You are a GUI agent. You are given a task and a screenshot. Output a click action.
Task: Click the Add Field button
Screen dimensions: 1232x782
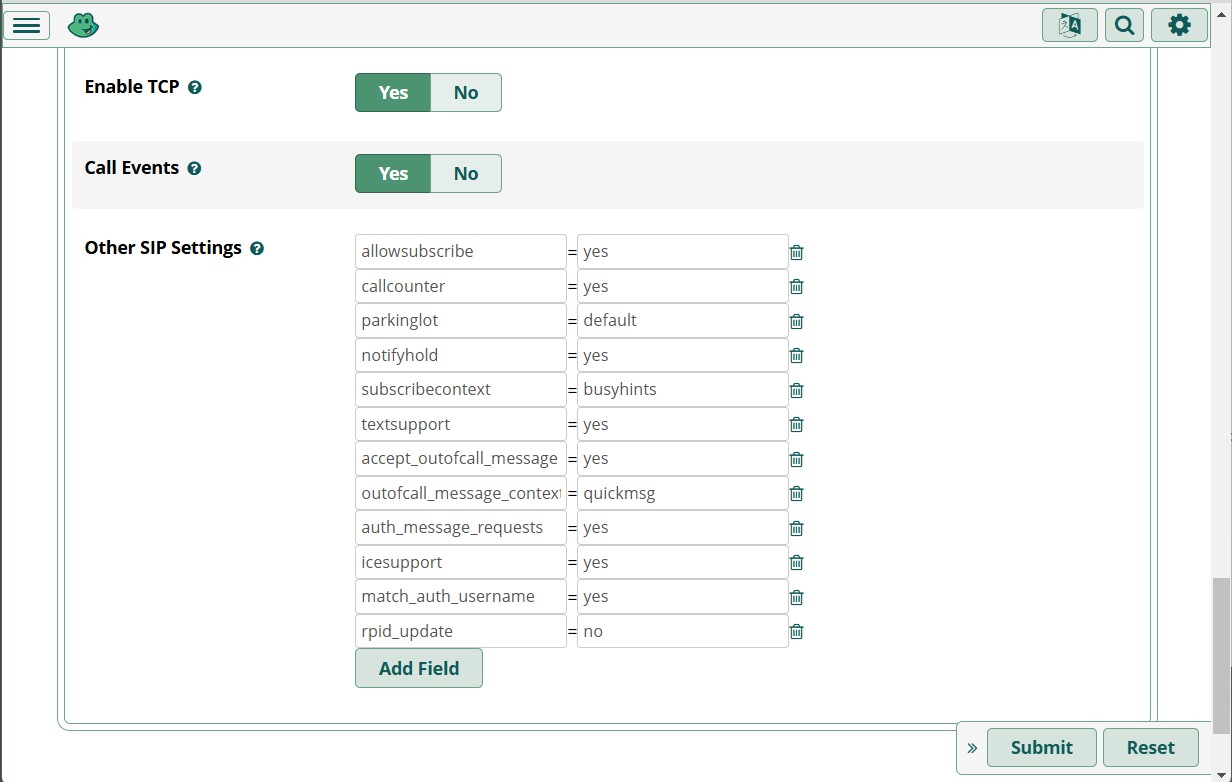(418, 668)
